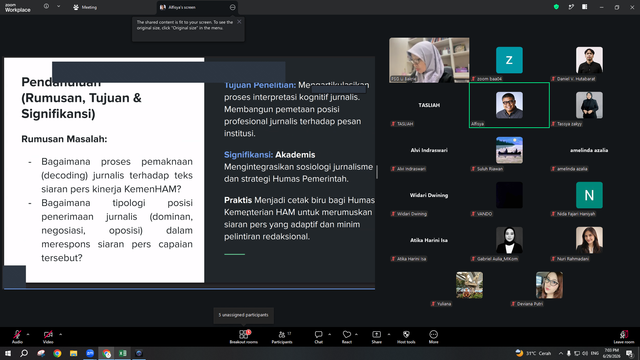Check green encryption shield status

pos(556,7)
